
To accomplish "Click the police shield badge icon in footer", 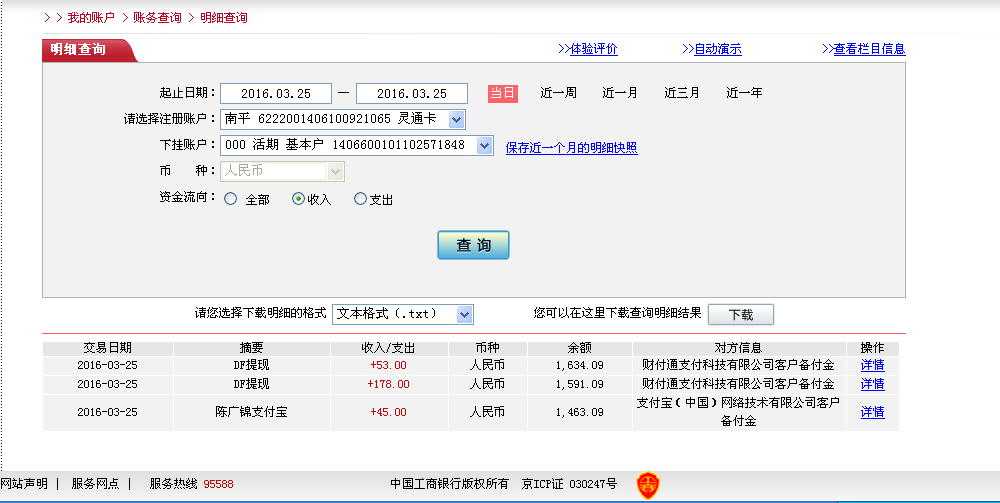I will pos(649,485).
